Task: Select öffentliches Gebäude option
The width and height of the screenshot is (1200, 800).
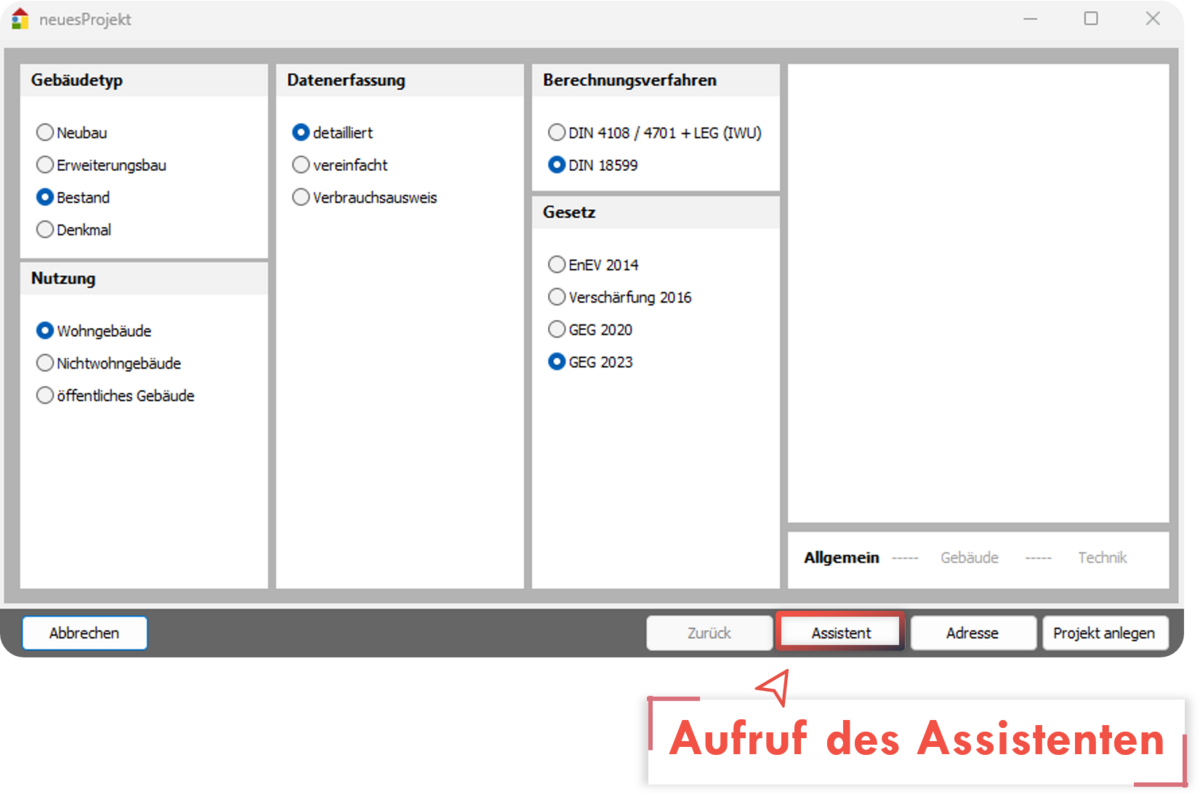Action: [x=45, y=396]
